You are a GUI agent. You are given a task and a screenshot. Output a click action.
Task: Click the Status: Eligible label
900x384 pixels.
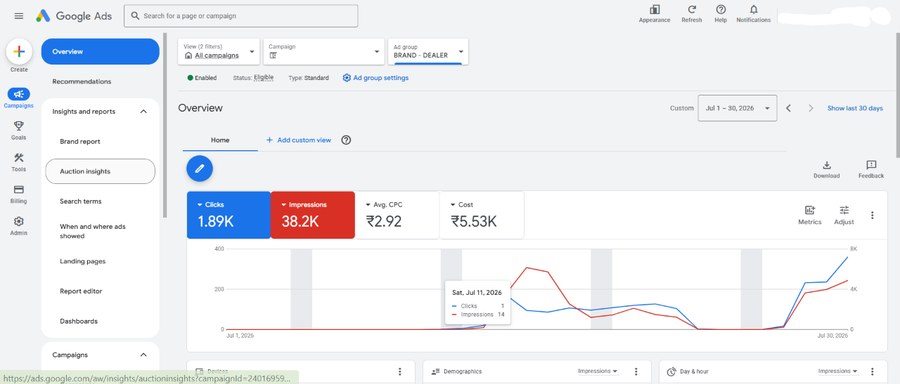click(253, 77)
